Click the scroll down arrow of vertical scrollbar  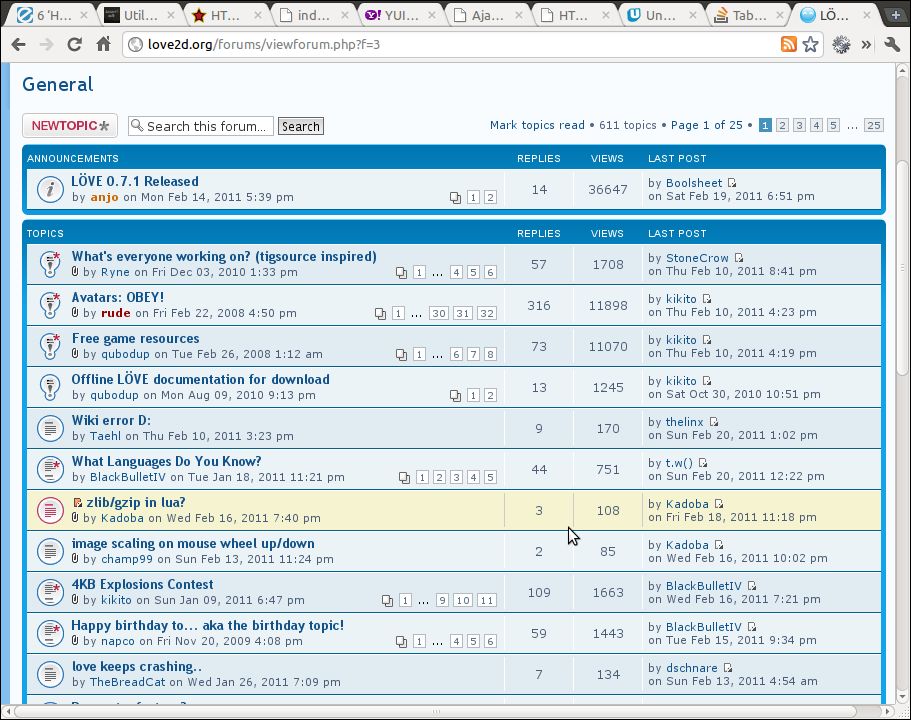point(902,696)
